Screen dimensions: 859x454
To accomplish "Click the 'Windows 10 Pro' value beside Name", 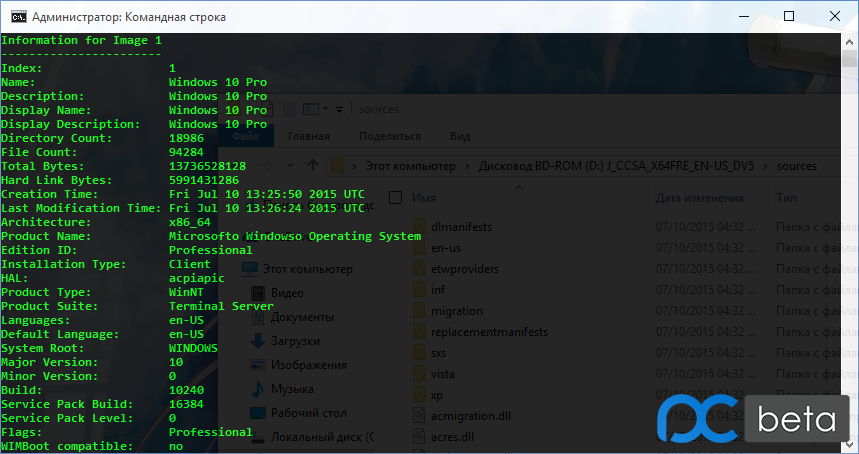I will pos(218,82).
